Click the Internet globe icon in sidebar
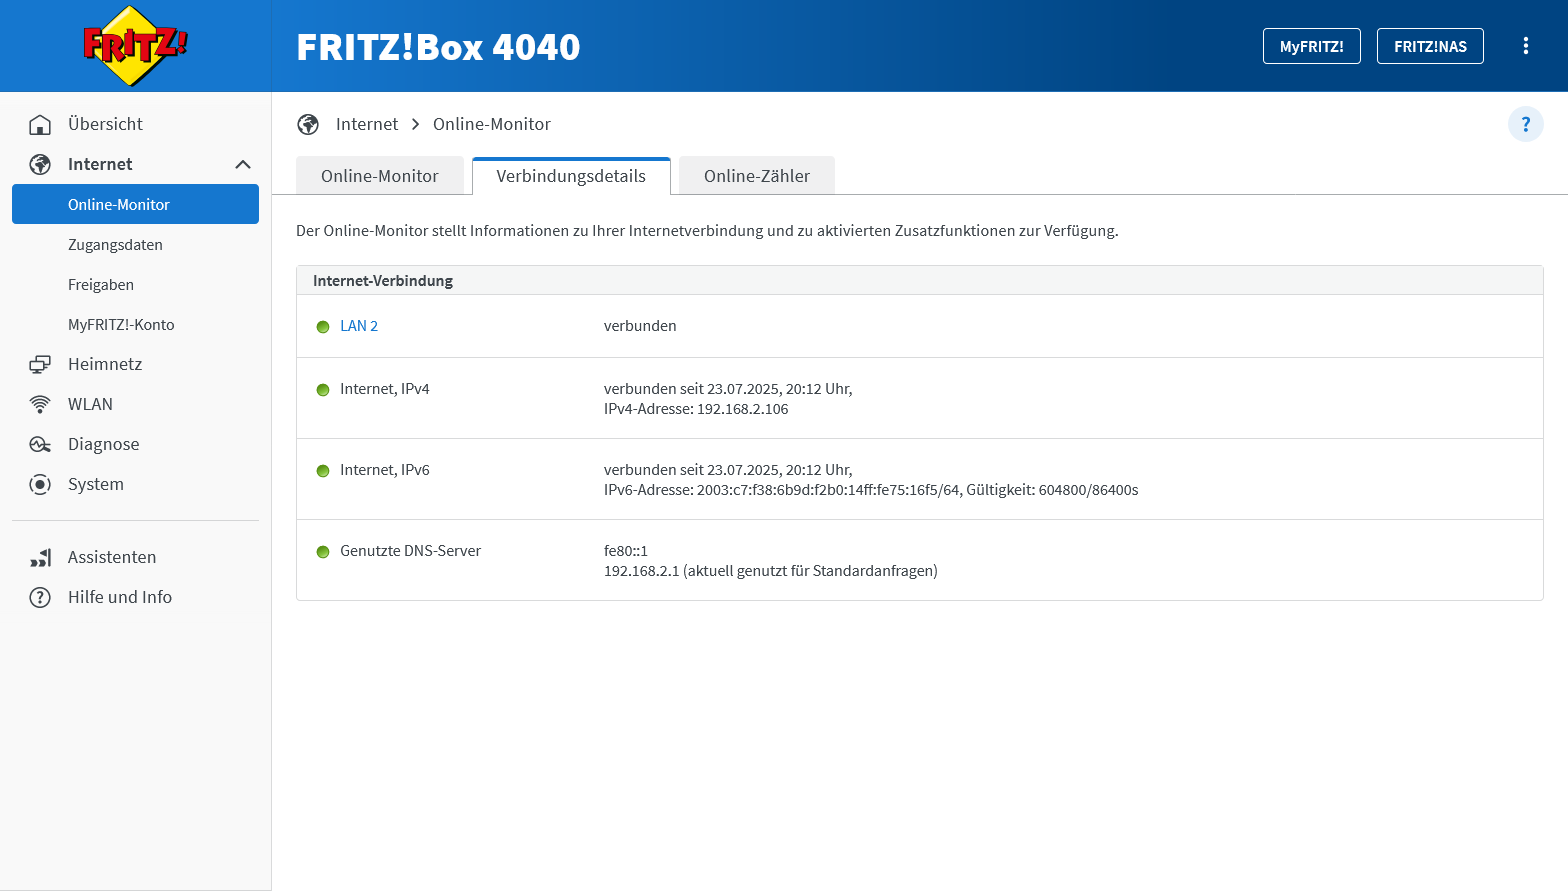This screenshot has width=1568, height=891. click(40, 164)
